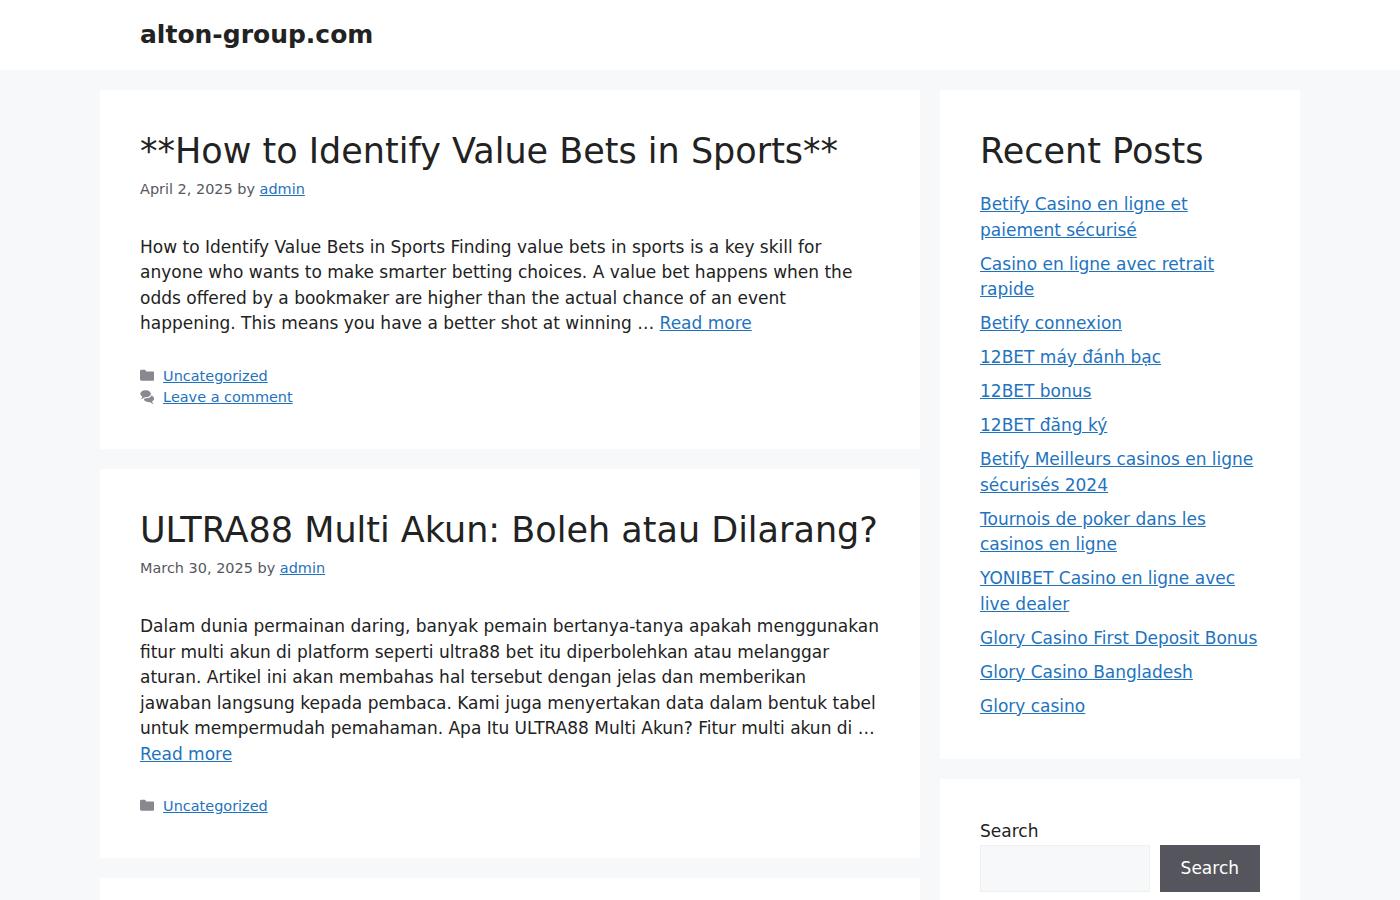Click the Search button
The image size is (1400, 900).
coord(1209,868)
